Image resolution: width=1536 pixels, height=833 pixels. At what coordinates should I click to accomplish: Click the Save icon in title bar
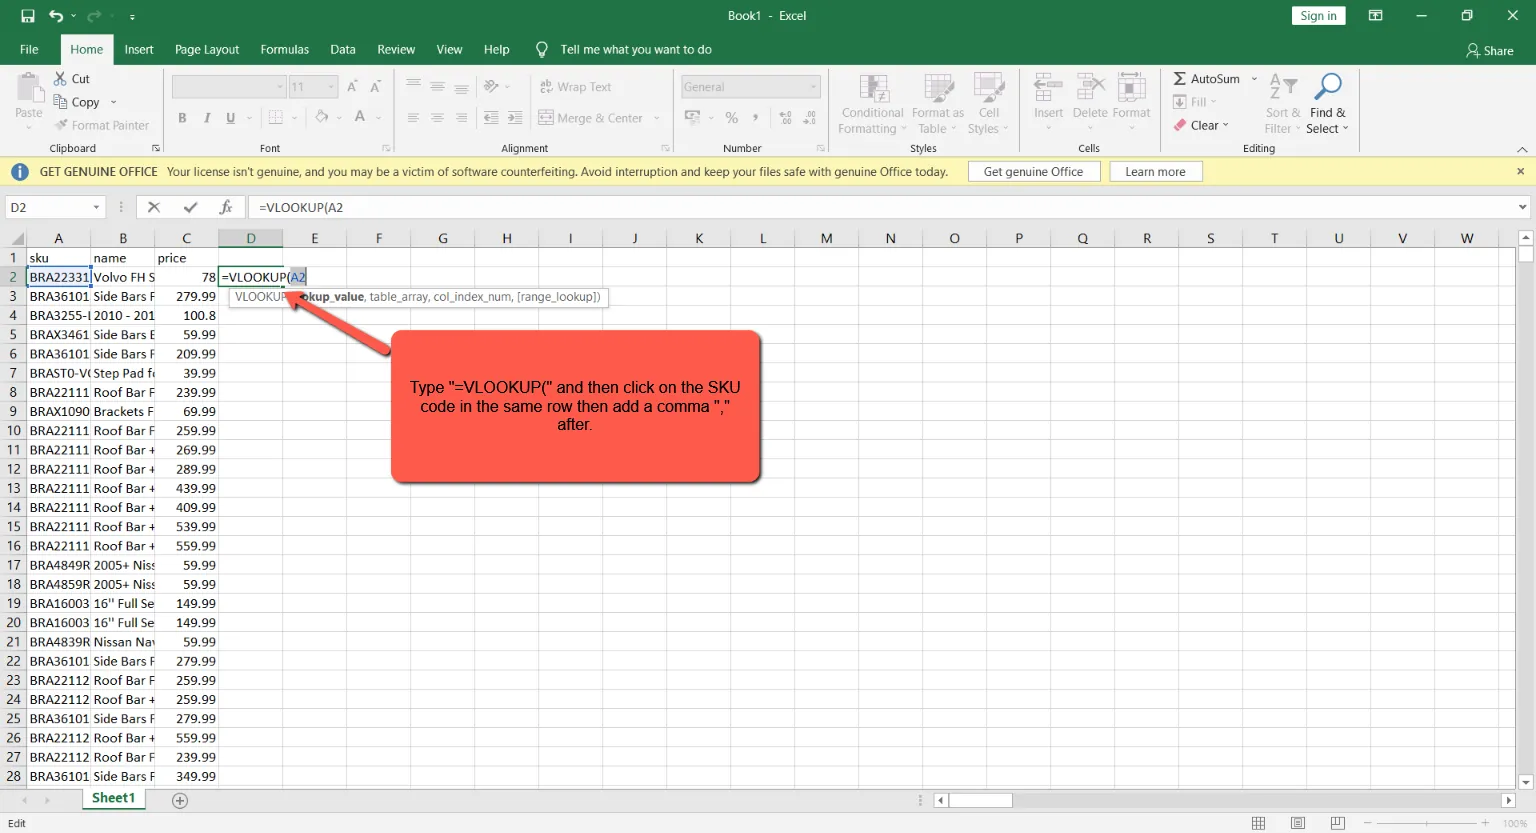coord(27,16)
